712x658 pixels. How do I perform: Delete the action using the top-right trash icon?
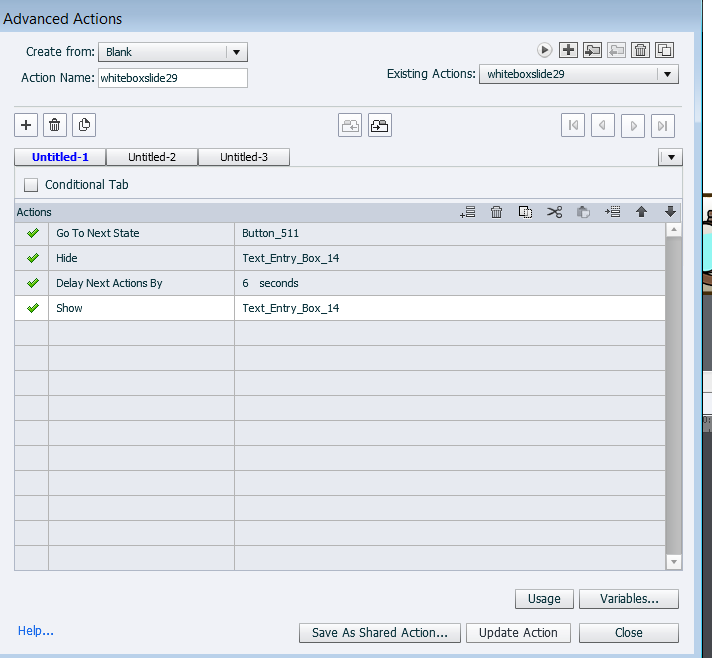(641, 50)
